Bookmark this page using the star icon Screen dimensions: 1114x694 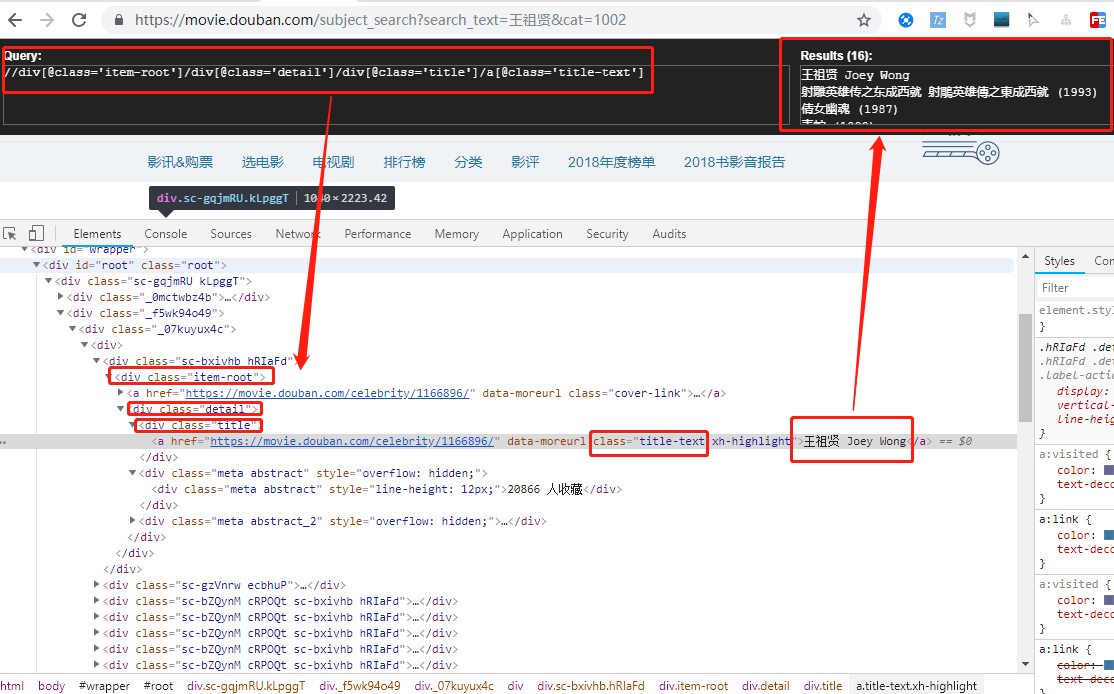(863, 20)
